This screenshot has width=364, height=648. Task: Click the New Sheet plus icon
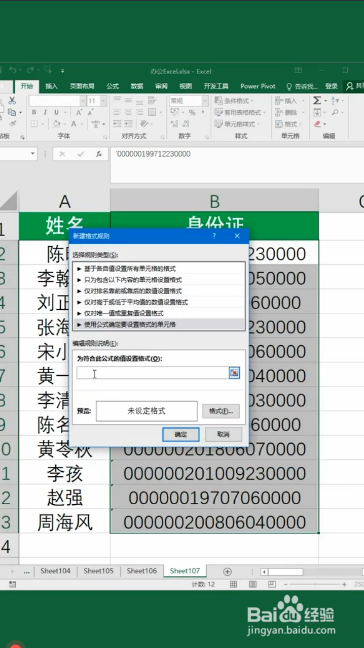[x=227, y=572]
